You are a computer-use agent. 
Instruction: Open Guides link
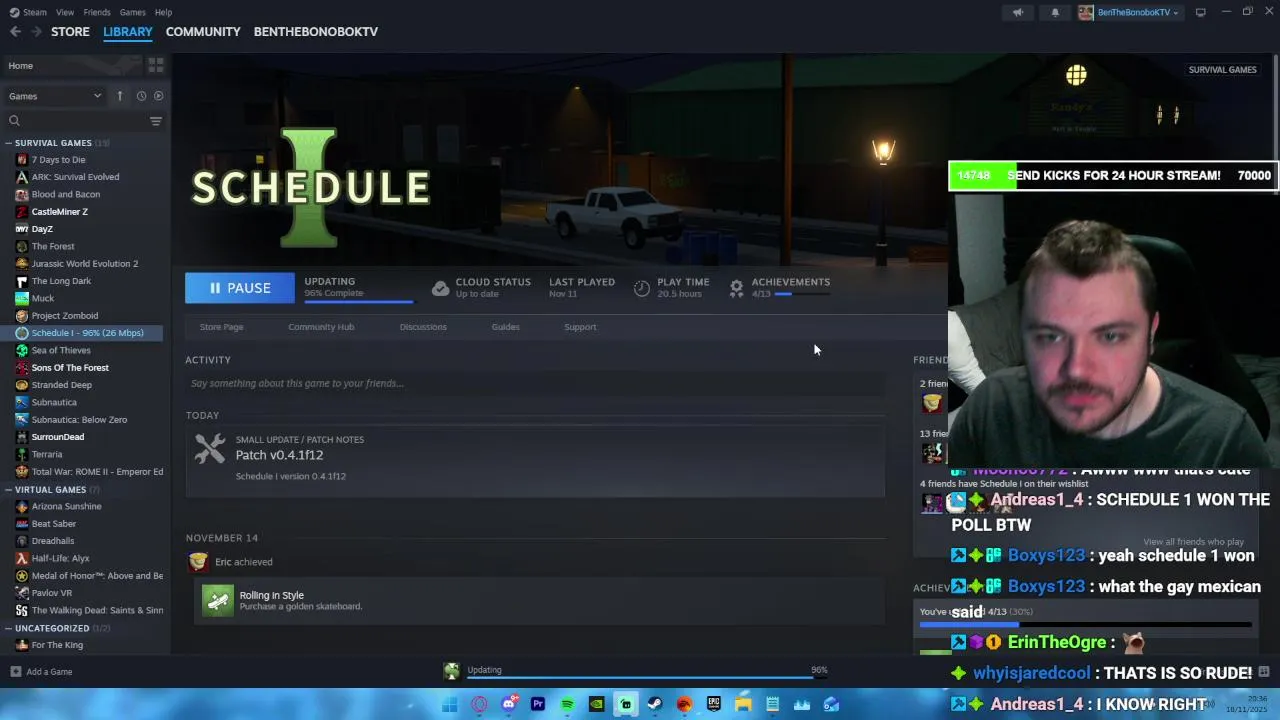[505, 327]
